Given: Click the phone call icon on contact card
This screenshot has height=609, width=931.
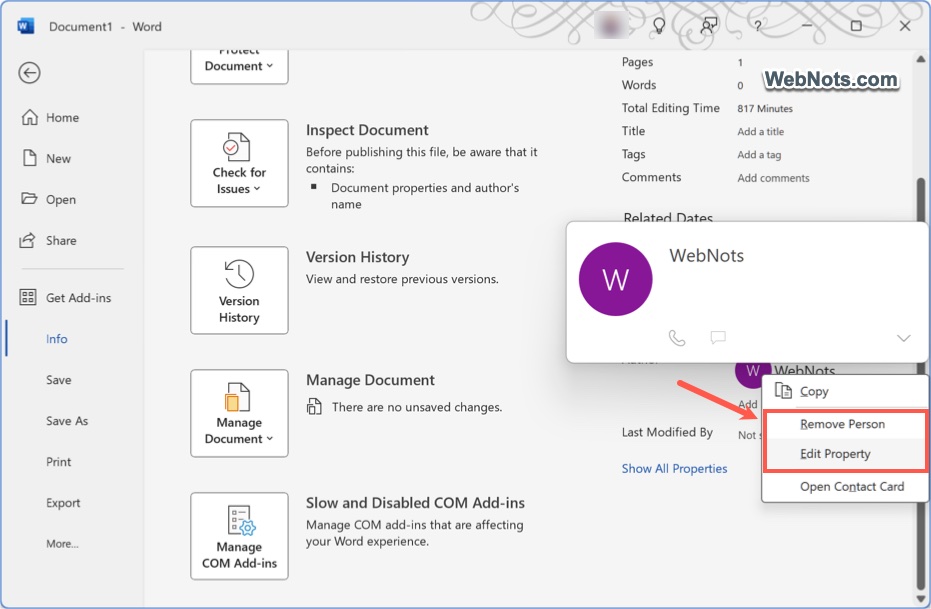Looking at the screenshot, I should click(677, 338).
